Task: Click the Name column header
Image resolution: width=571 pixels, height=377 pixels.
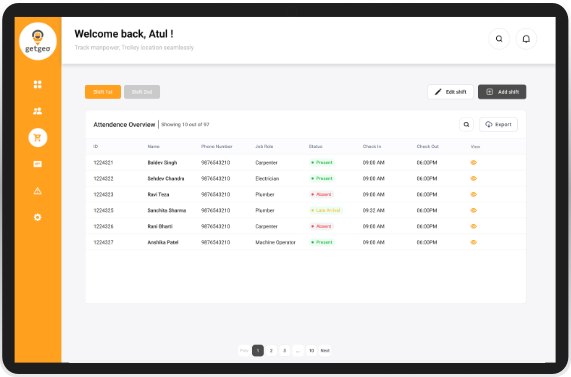Action: (x=154, y=146)
